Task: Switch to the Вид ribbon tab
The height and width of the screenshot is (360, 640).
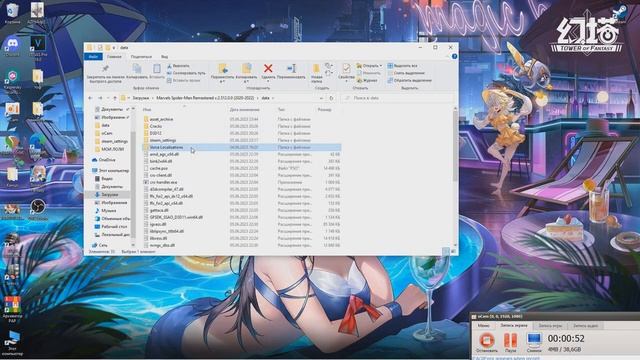Action: tap(164, 57)
